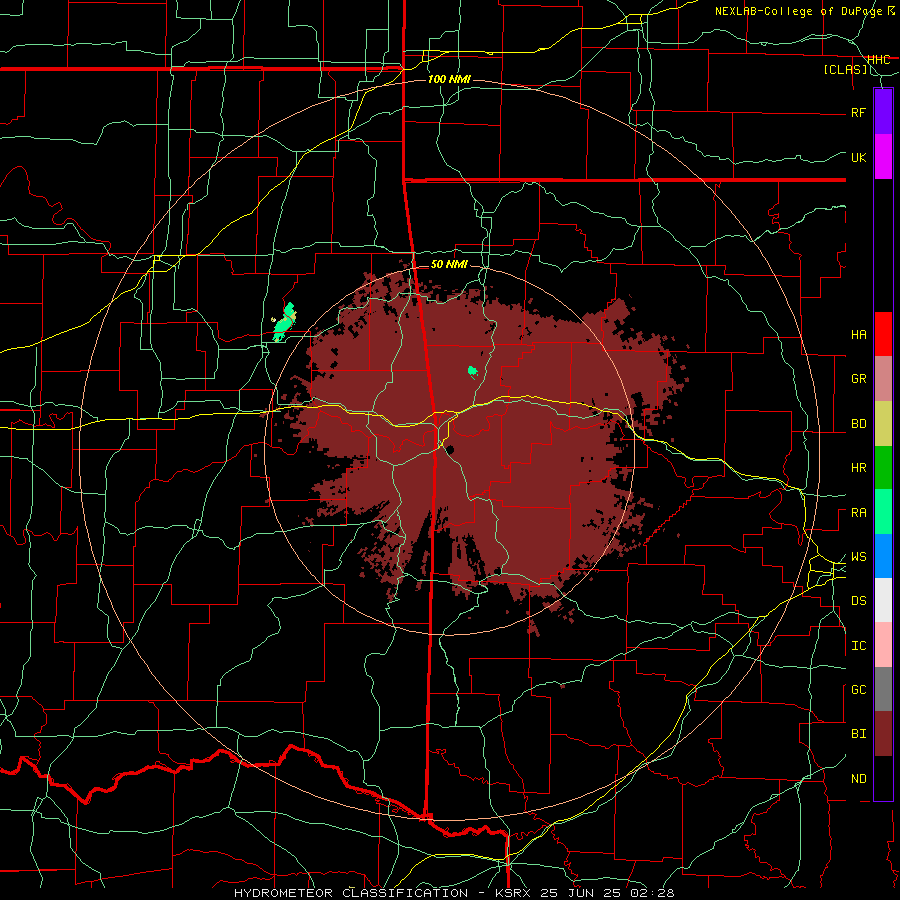The image size is (900, 900).
Task: Click the 'BI' legend label
Action: click(x=859, y=734)
